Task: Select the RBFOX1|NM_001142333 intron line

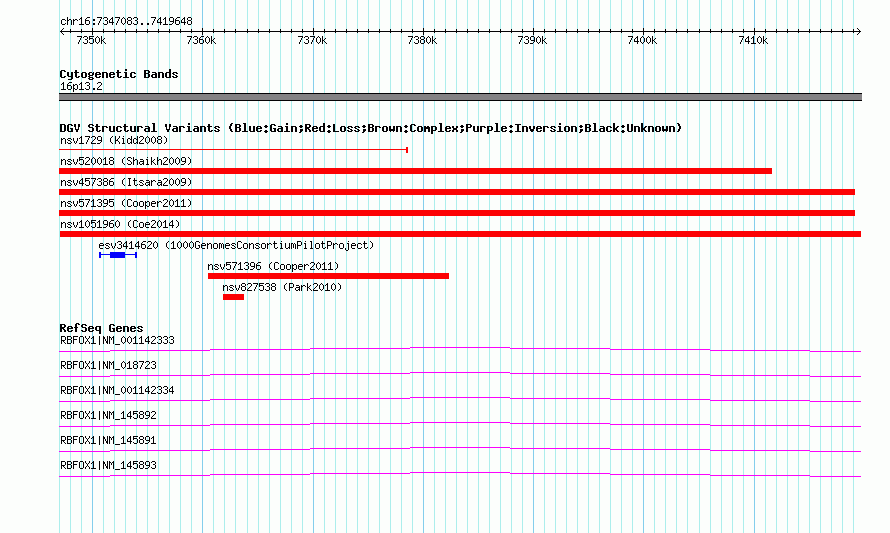Action: (x=460, y=350)
